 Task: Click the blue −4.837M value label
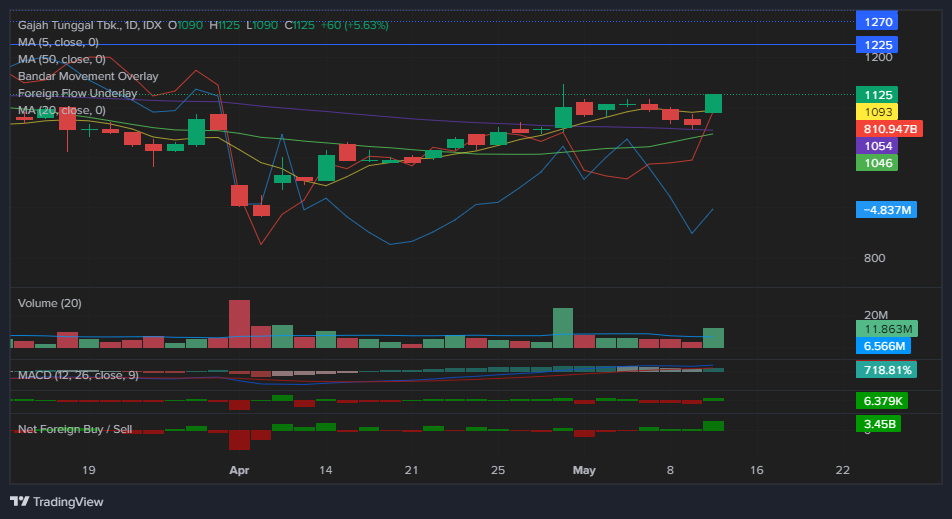(x=886, y=210)
